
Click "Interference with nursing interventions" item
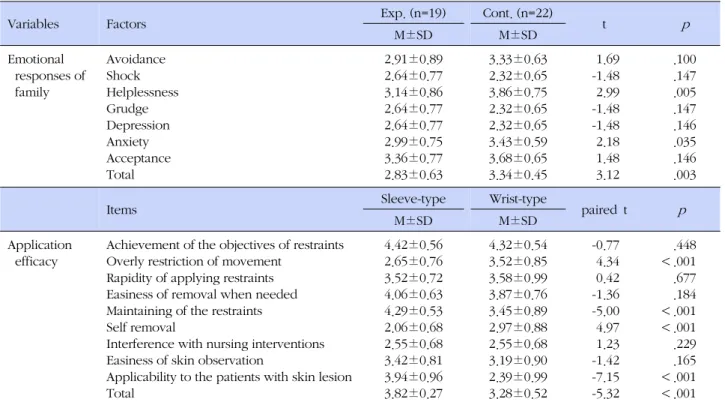pos(215,344)
